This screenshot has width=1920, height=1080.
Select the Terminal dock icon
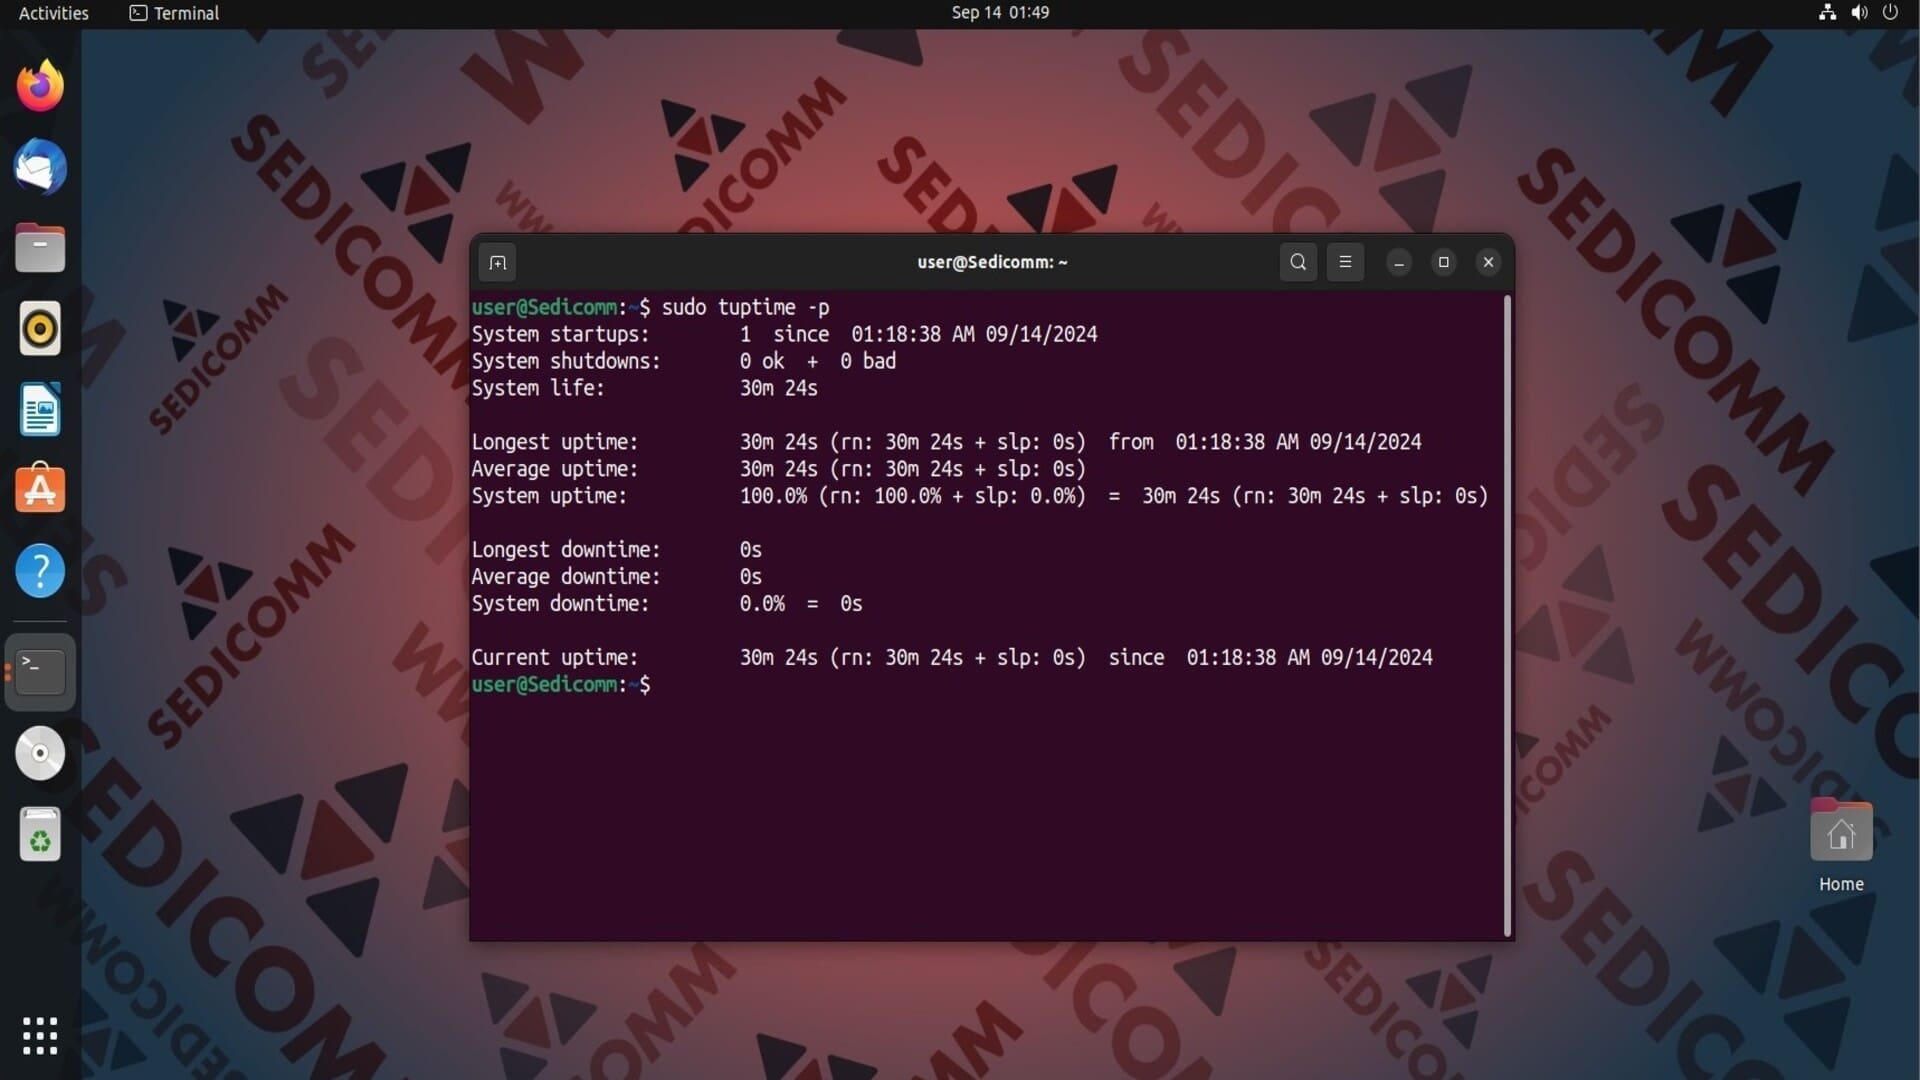pos(40,672)
